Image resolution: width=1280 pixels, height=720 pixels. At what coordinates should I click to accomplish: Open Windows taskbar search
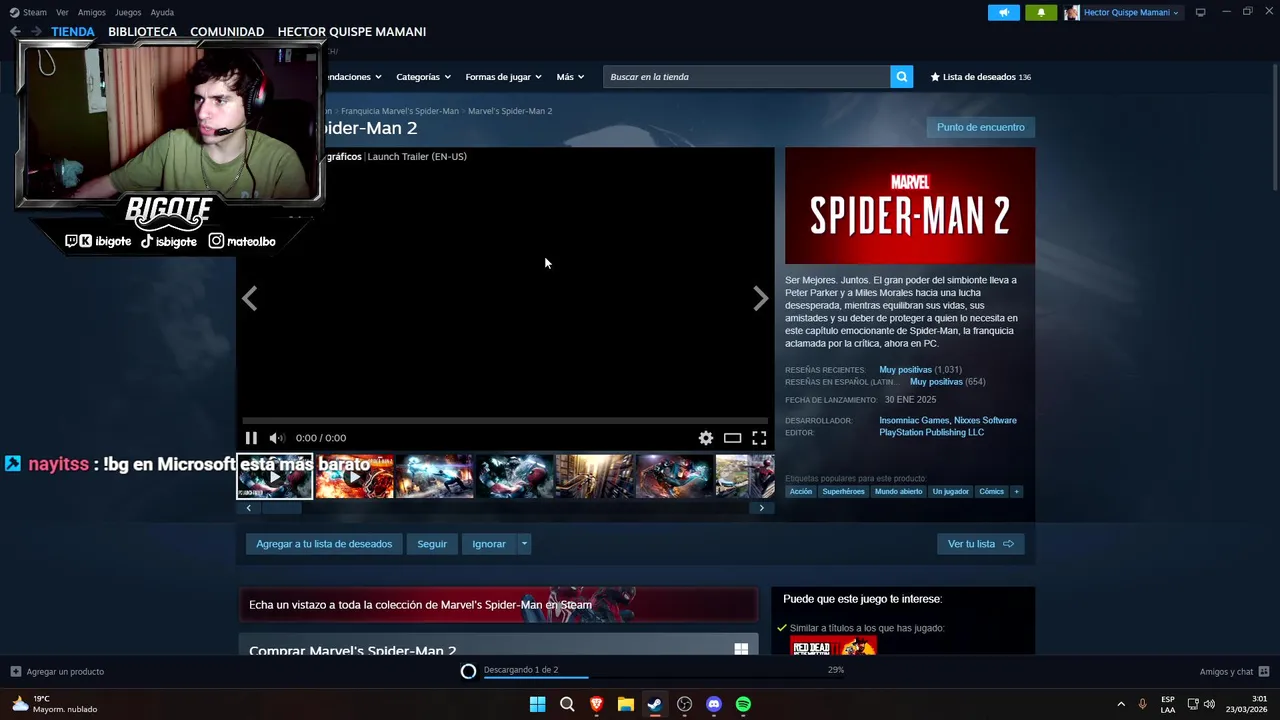pos(567,704)
